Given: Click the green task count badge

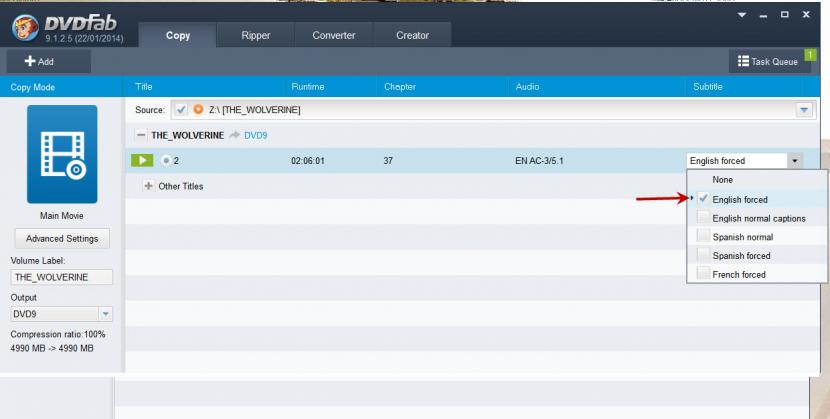Looking at the screenshot, I should [810, 54].
